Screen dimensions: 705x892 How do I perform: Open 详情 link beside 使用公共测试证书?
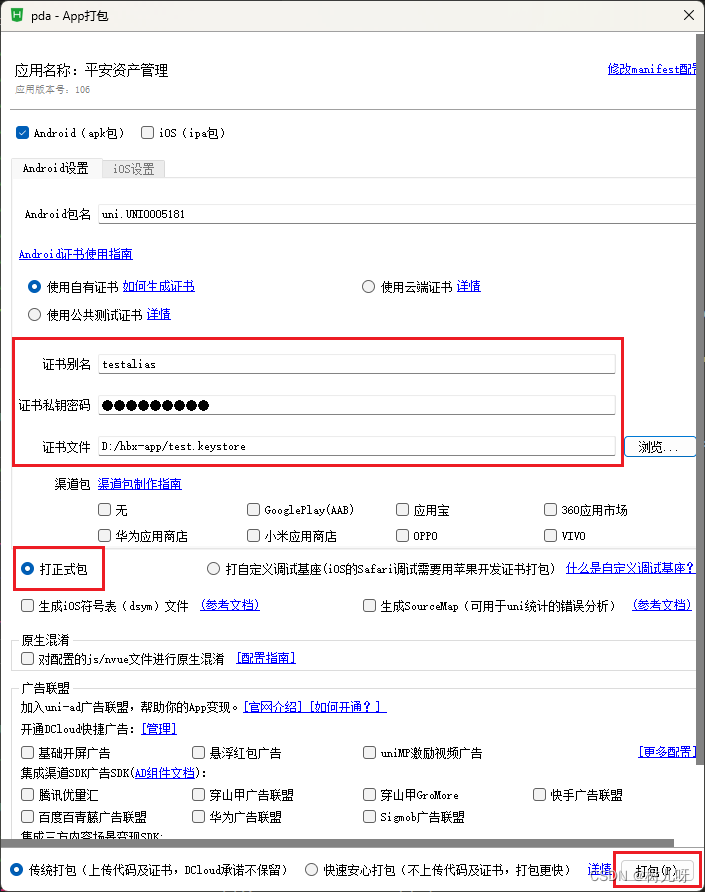(159, 314)
